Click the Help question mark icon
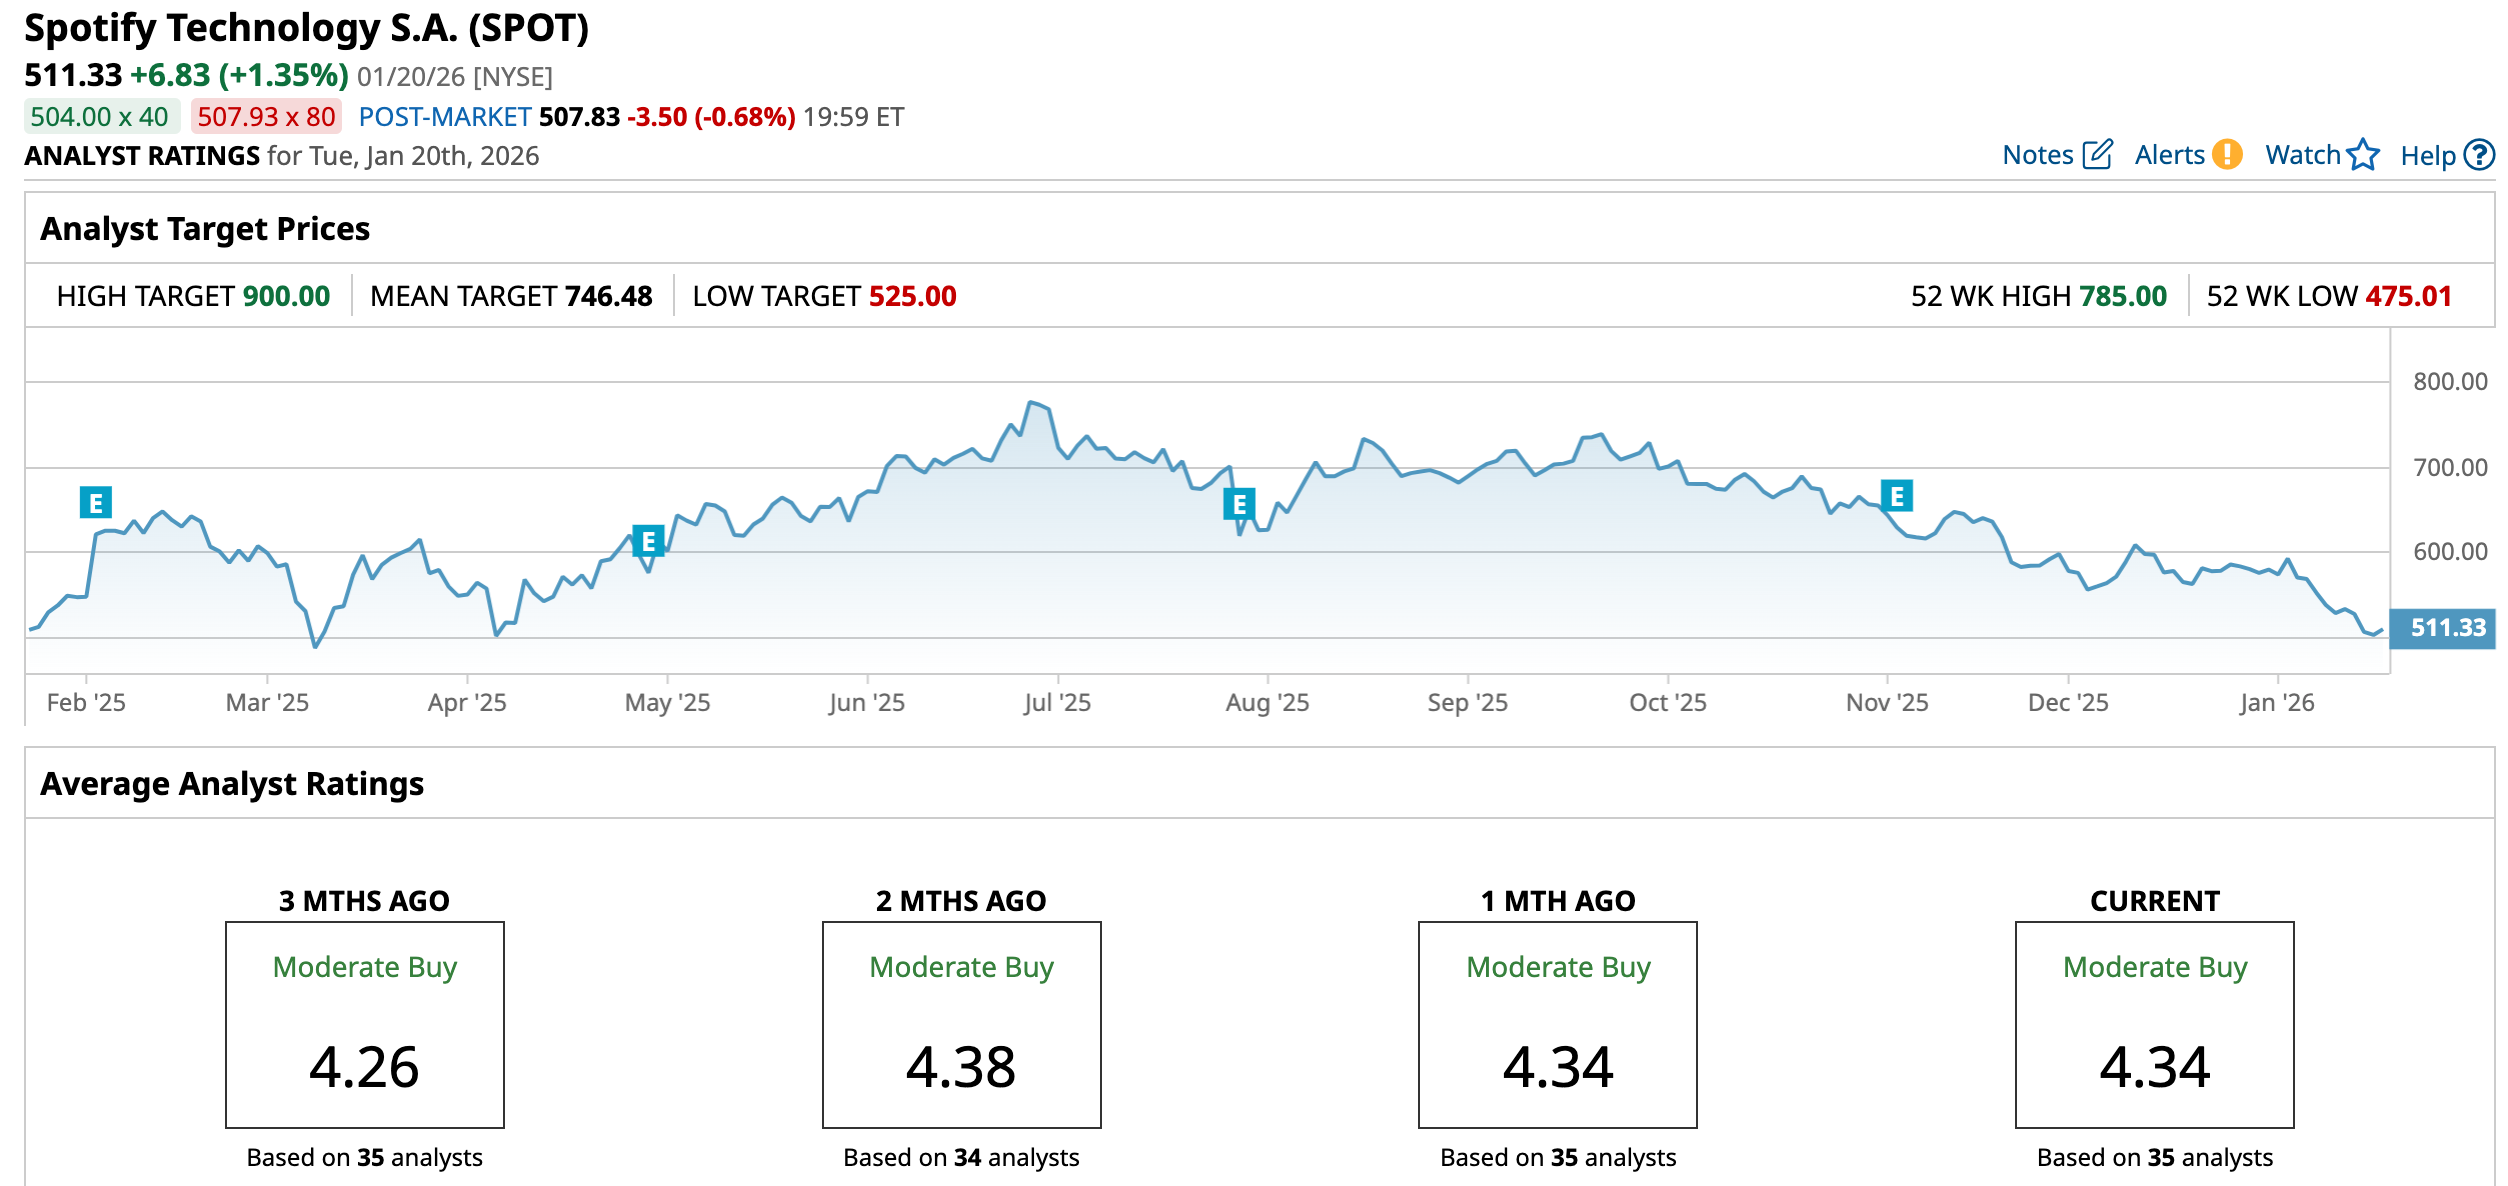2508x1186 pixels. [2479, 155]
